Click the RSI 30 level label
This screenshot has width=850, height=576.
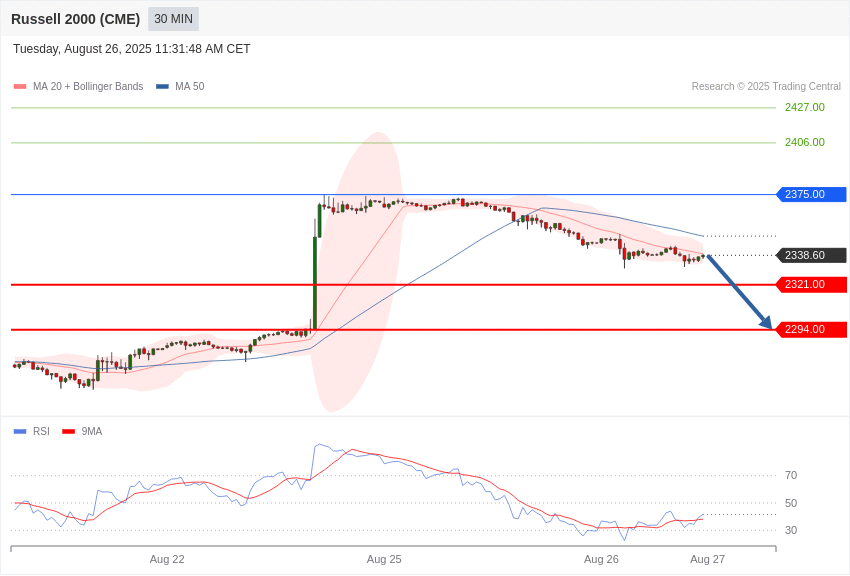(791, 530)
